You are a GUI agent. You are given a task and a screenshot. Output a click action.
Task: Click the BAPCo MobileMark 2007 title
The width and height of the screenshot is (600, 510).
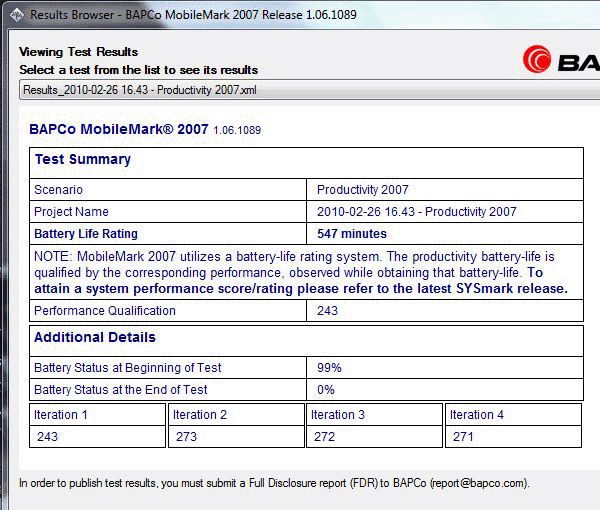(119, 129)
